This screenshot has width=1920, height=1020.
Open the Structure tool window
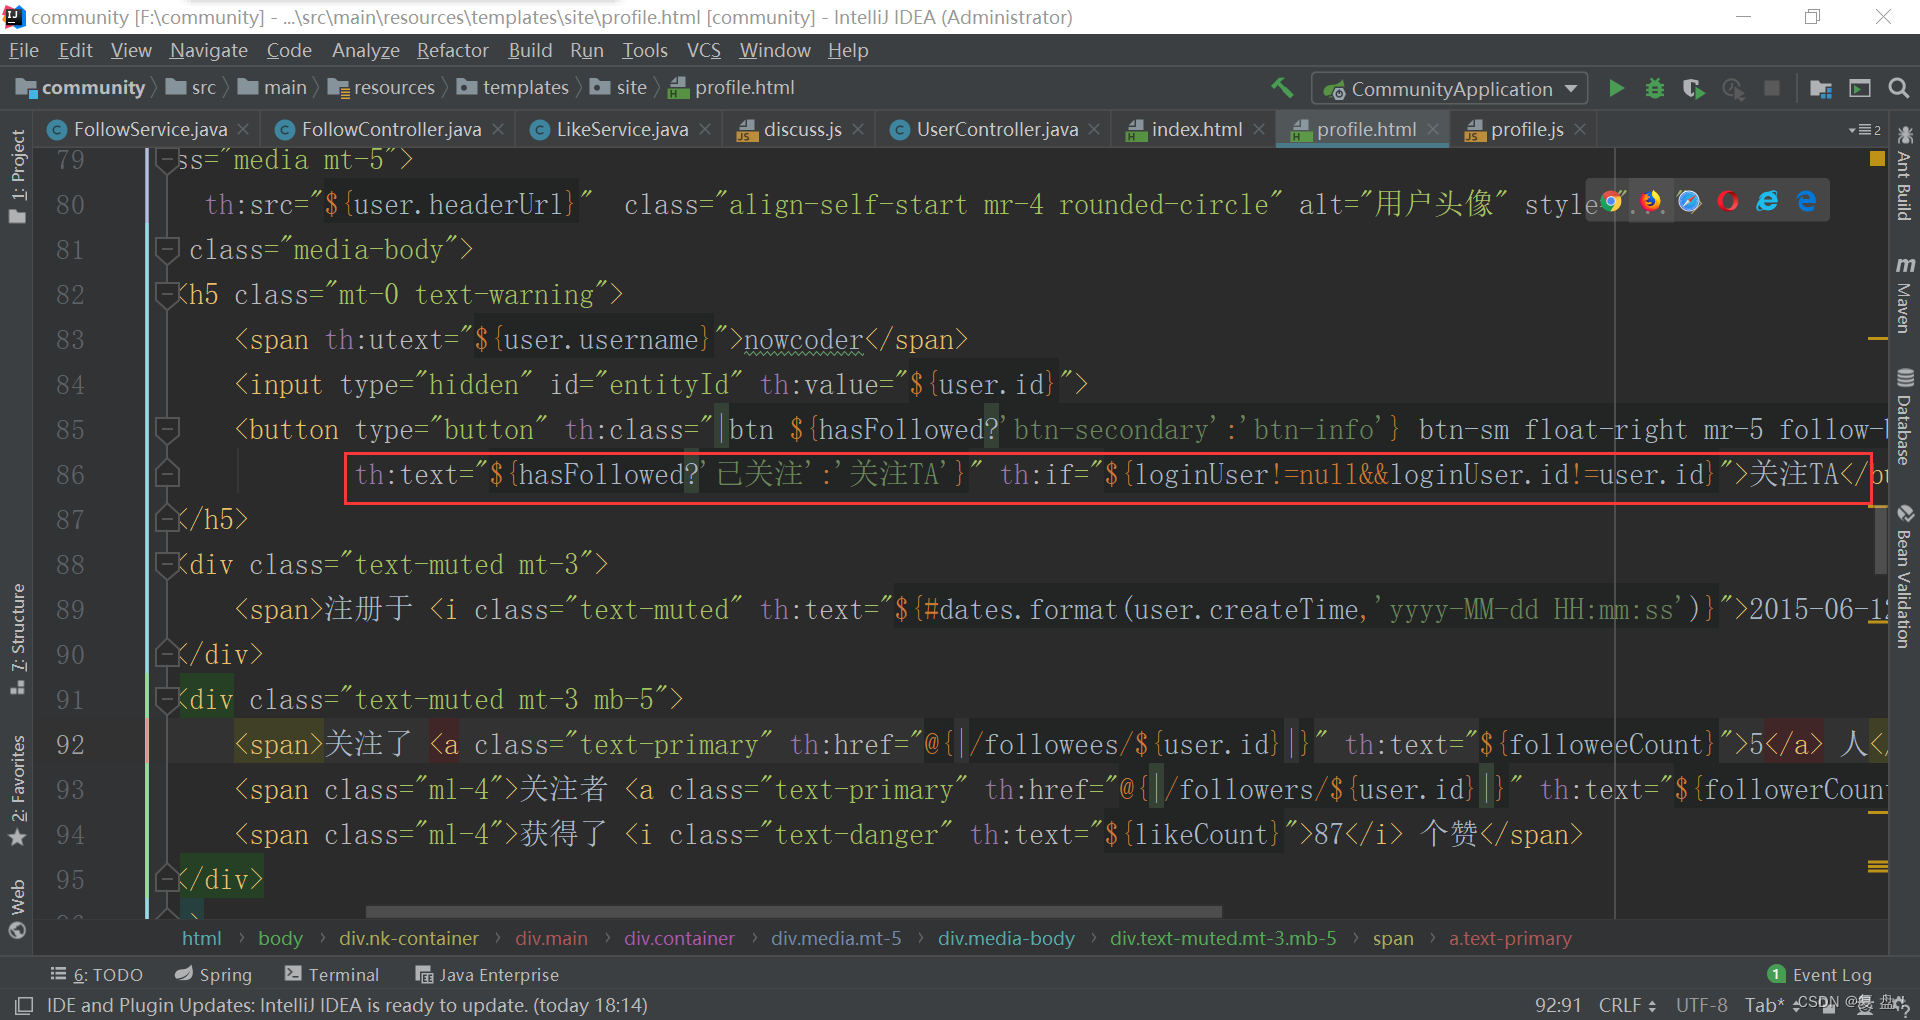(18, 638)
